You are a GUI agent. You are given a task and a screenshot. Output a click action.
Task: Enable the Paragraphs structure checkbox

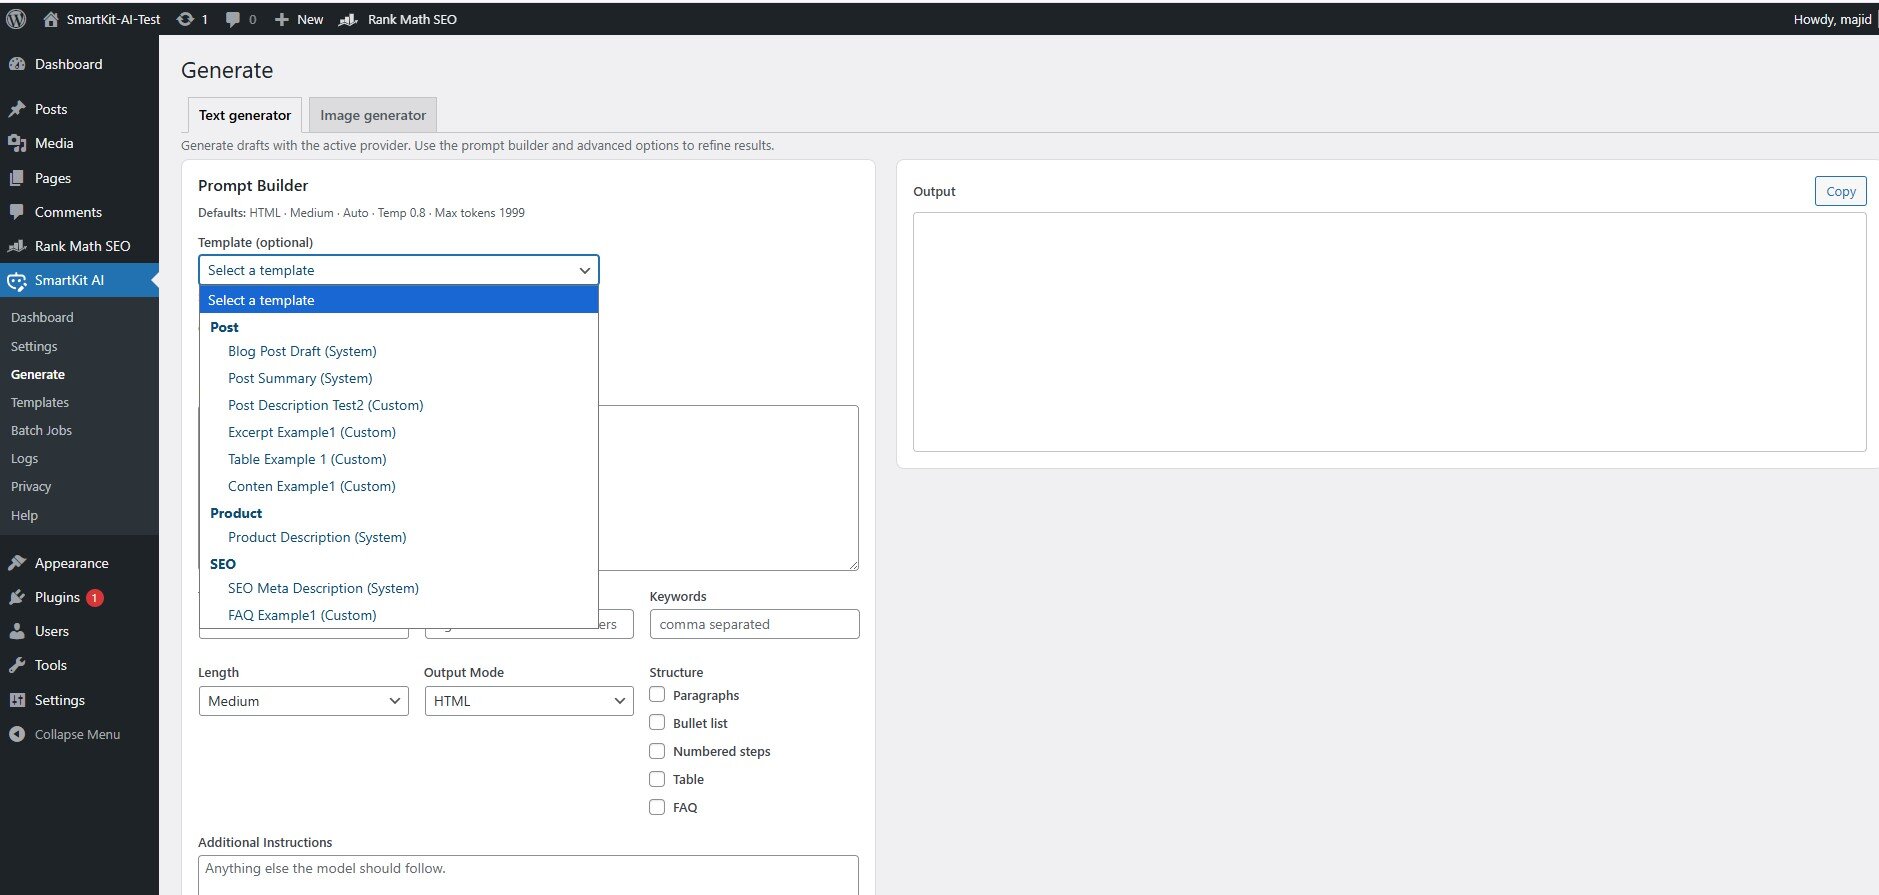pyautogui.click(x=657, y=695)
